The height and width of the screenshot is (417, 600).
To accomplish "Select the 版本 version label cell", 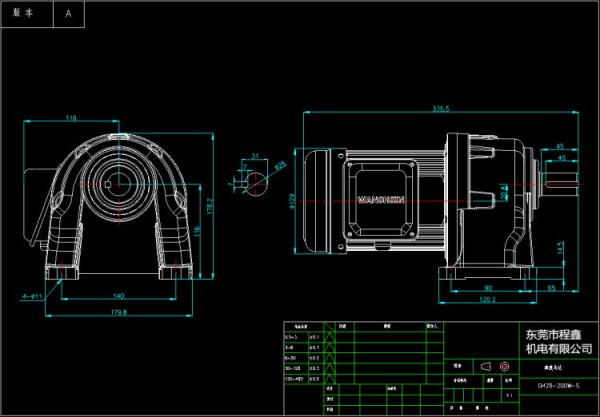I will 24,14.
